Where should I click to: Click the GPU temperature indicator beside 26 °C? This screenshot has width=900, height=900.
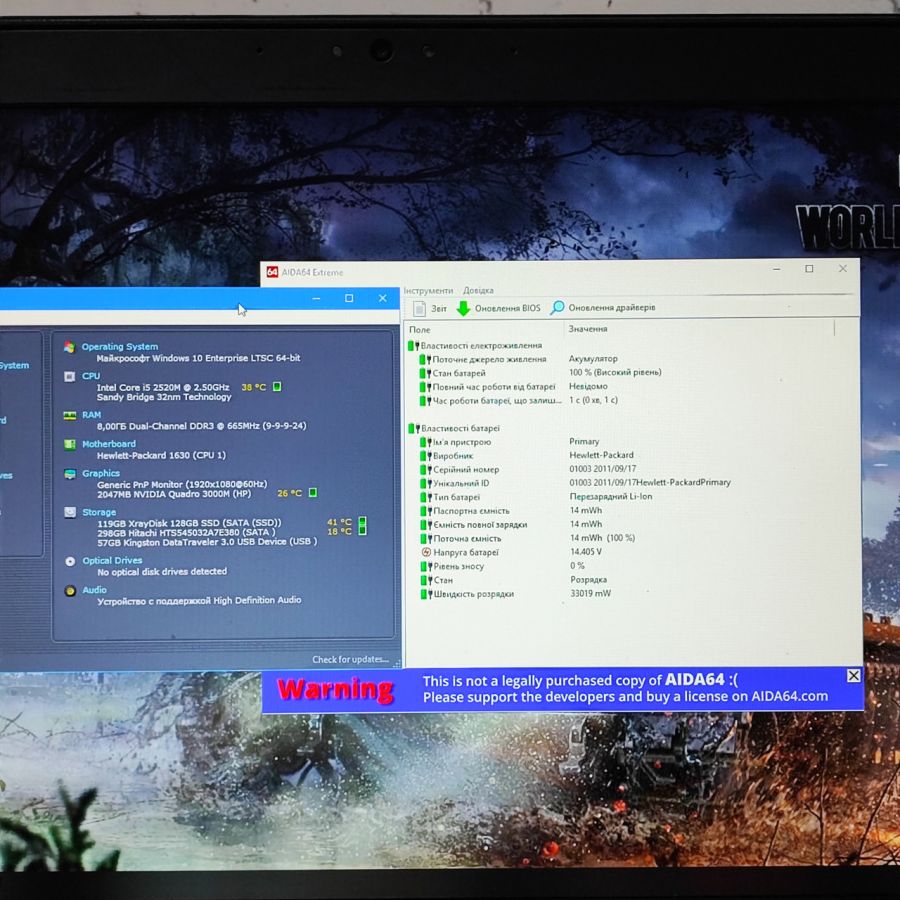point(312,492)
